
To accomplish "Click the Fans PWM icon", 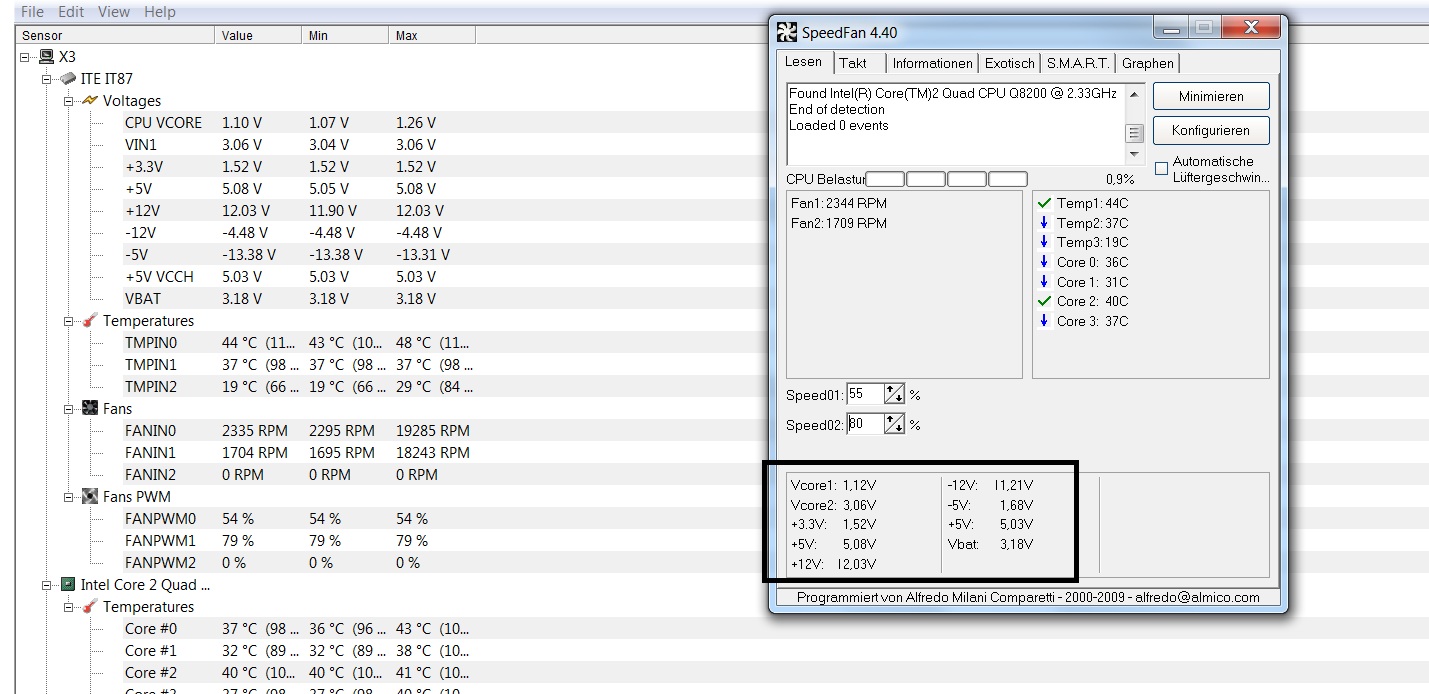I will [90, 497].
